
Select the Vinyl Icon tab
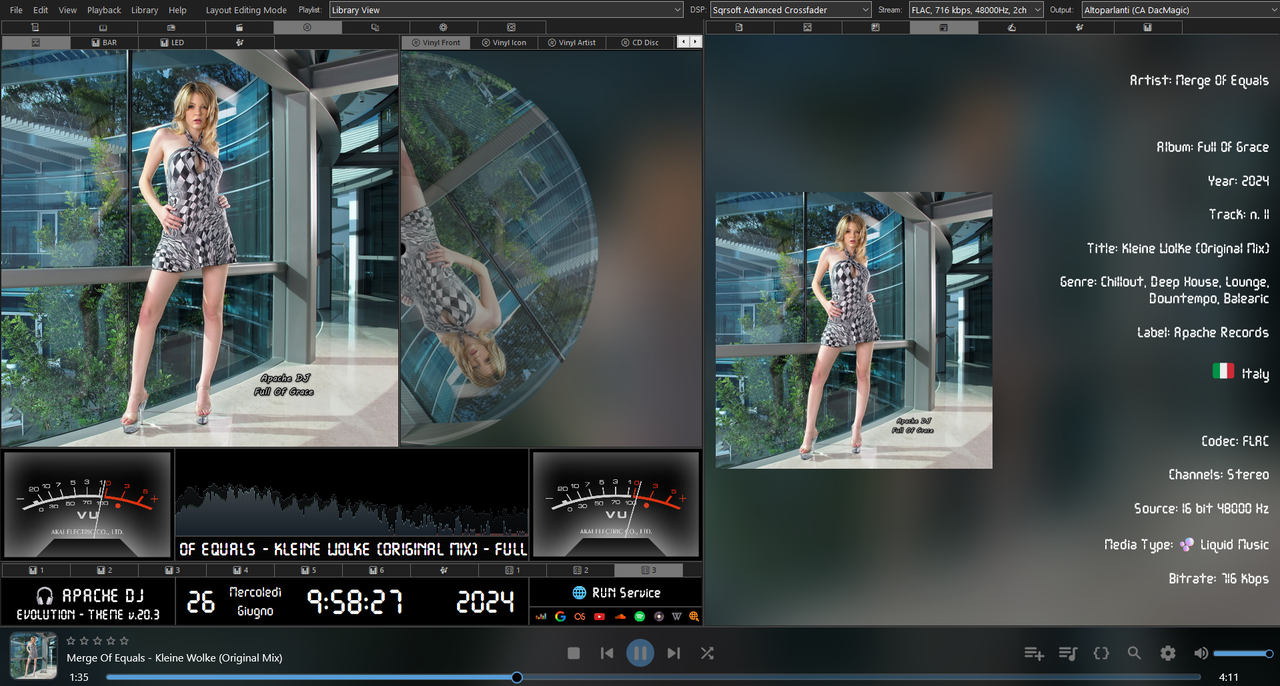pyautogui.click(x=503, y=43)
